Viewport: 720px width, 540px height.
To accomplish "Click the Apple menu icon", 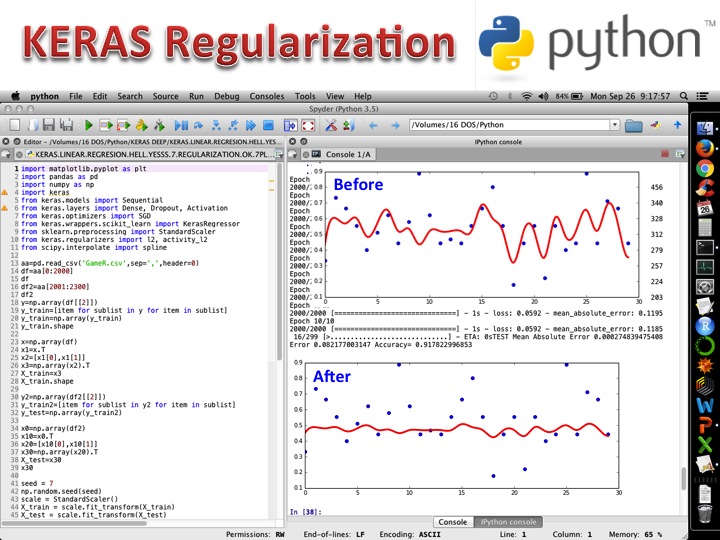I will point(16,96).
